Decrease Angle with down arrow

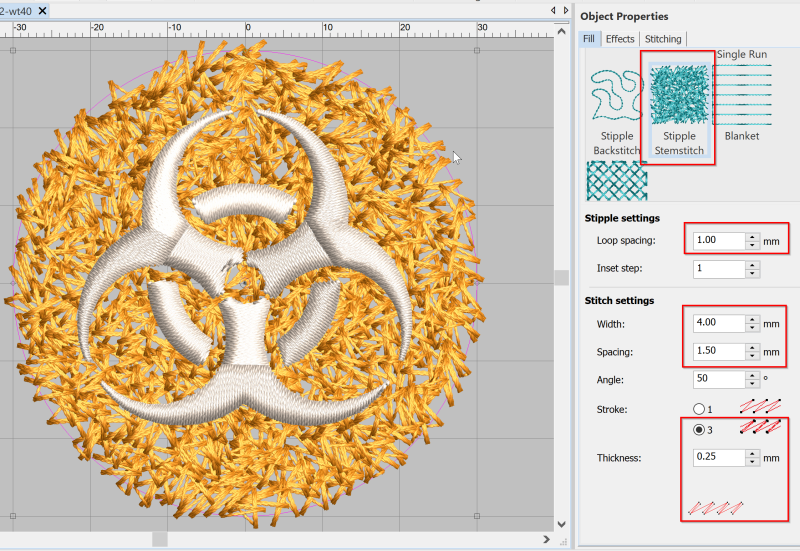753,383
